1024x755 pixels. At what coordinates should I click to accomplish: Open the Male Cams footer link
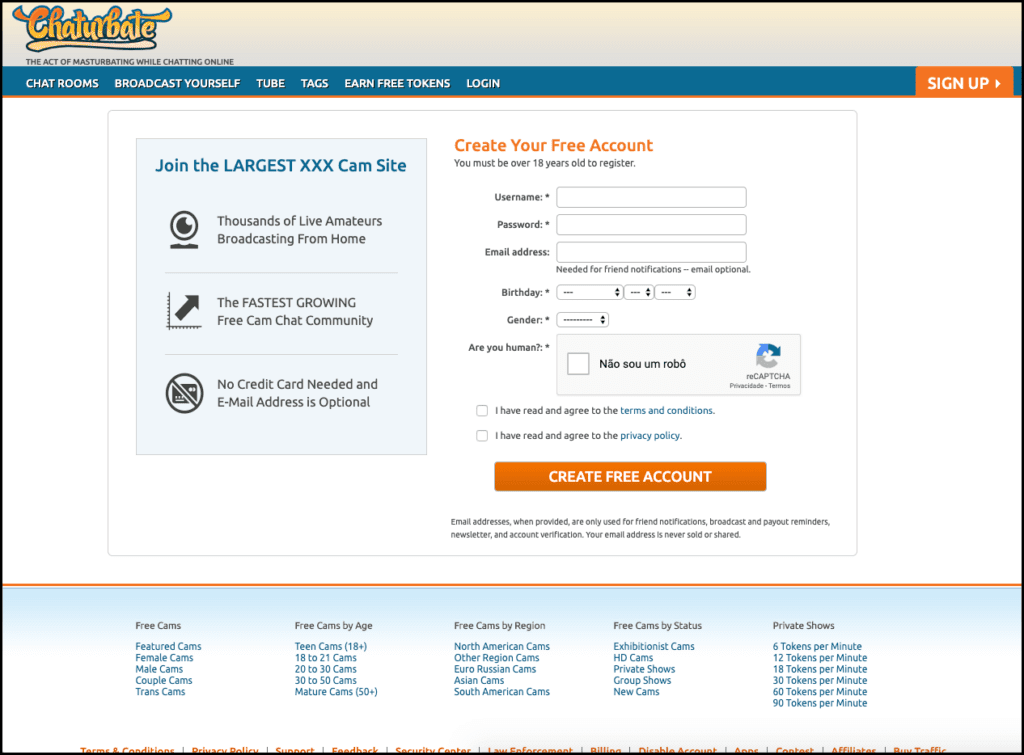[x=159, y=669]
